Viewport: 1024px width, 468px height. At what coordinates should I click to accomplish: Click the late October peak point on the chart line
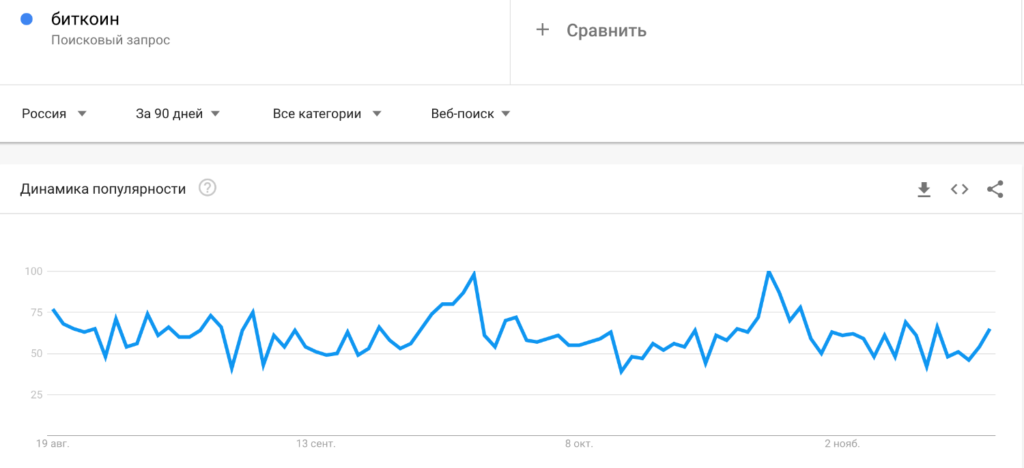click(x=769, y=271)
